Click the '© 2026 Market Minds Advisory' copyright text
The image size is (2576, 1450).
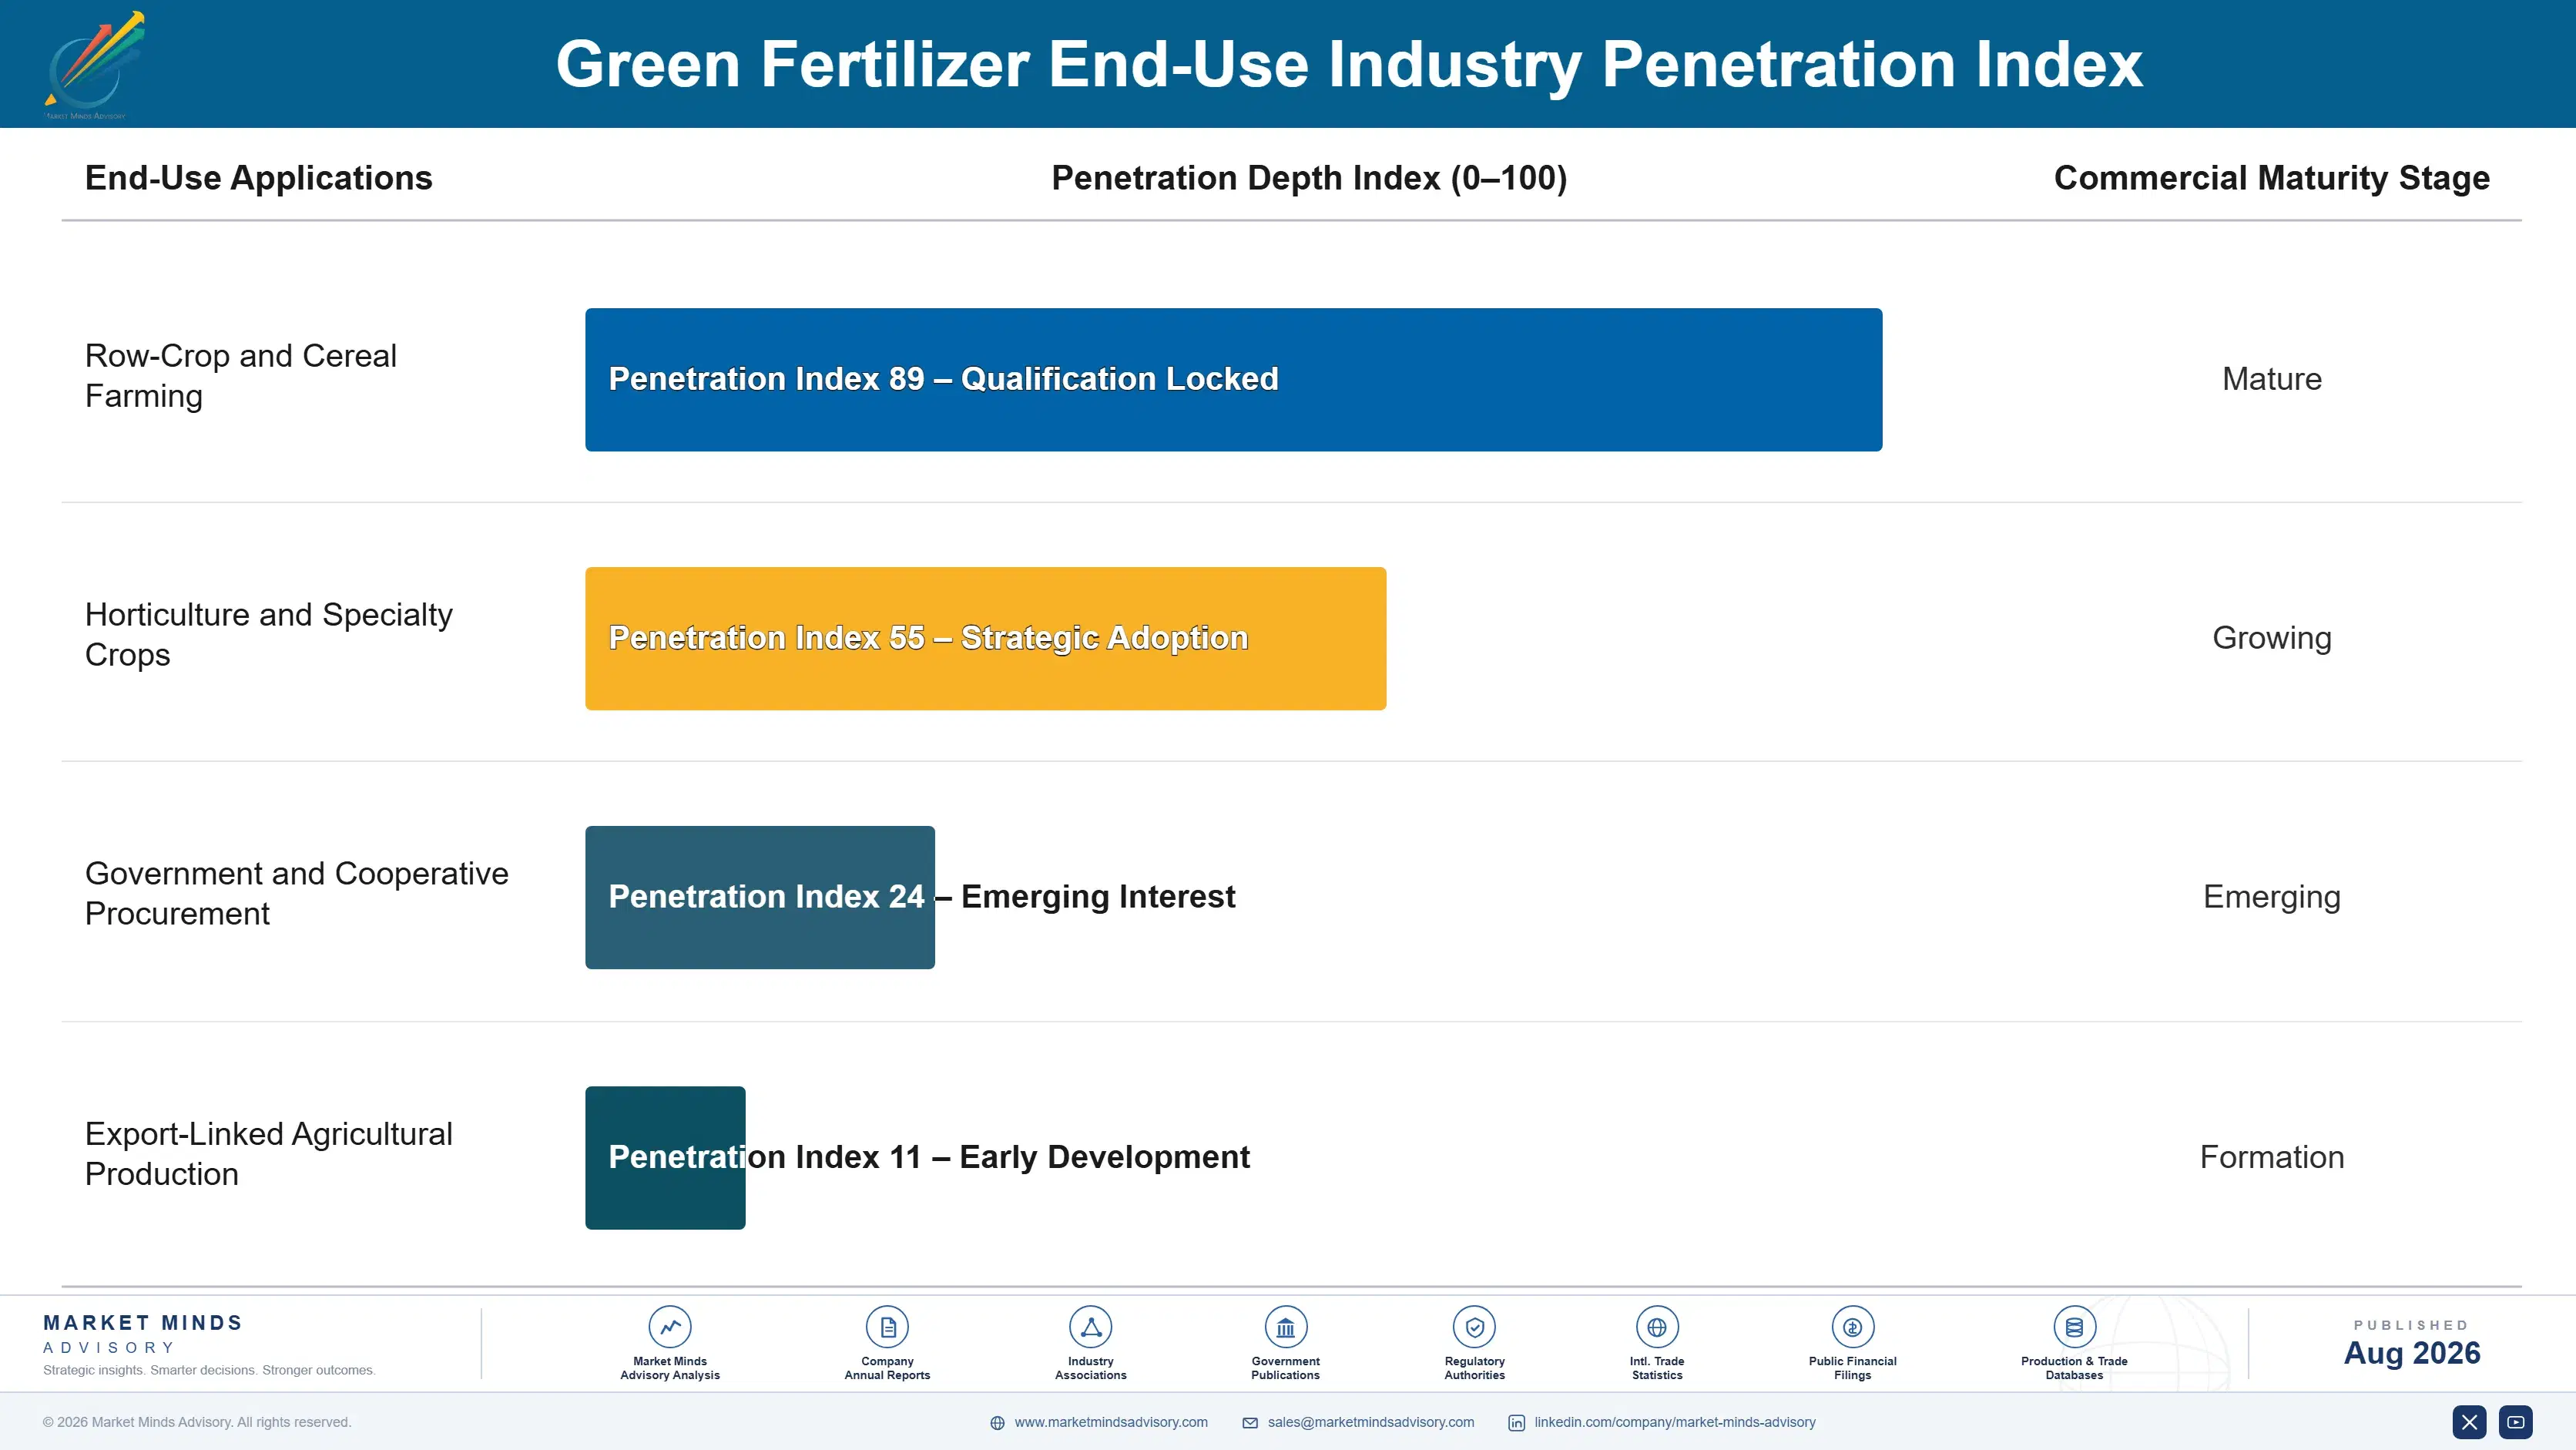pos(197,1422)
